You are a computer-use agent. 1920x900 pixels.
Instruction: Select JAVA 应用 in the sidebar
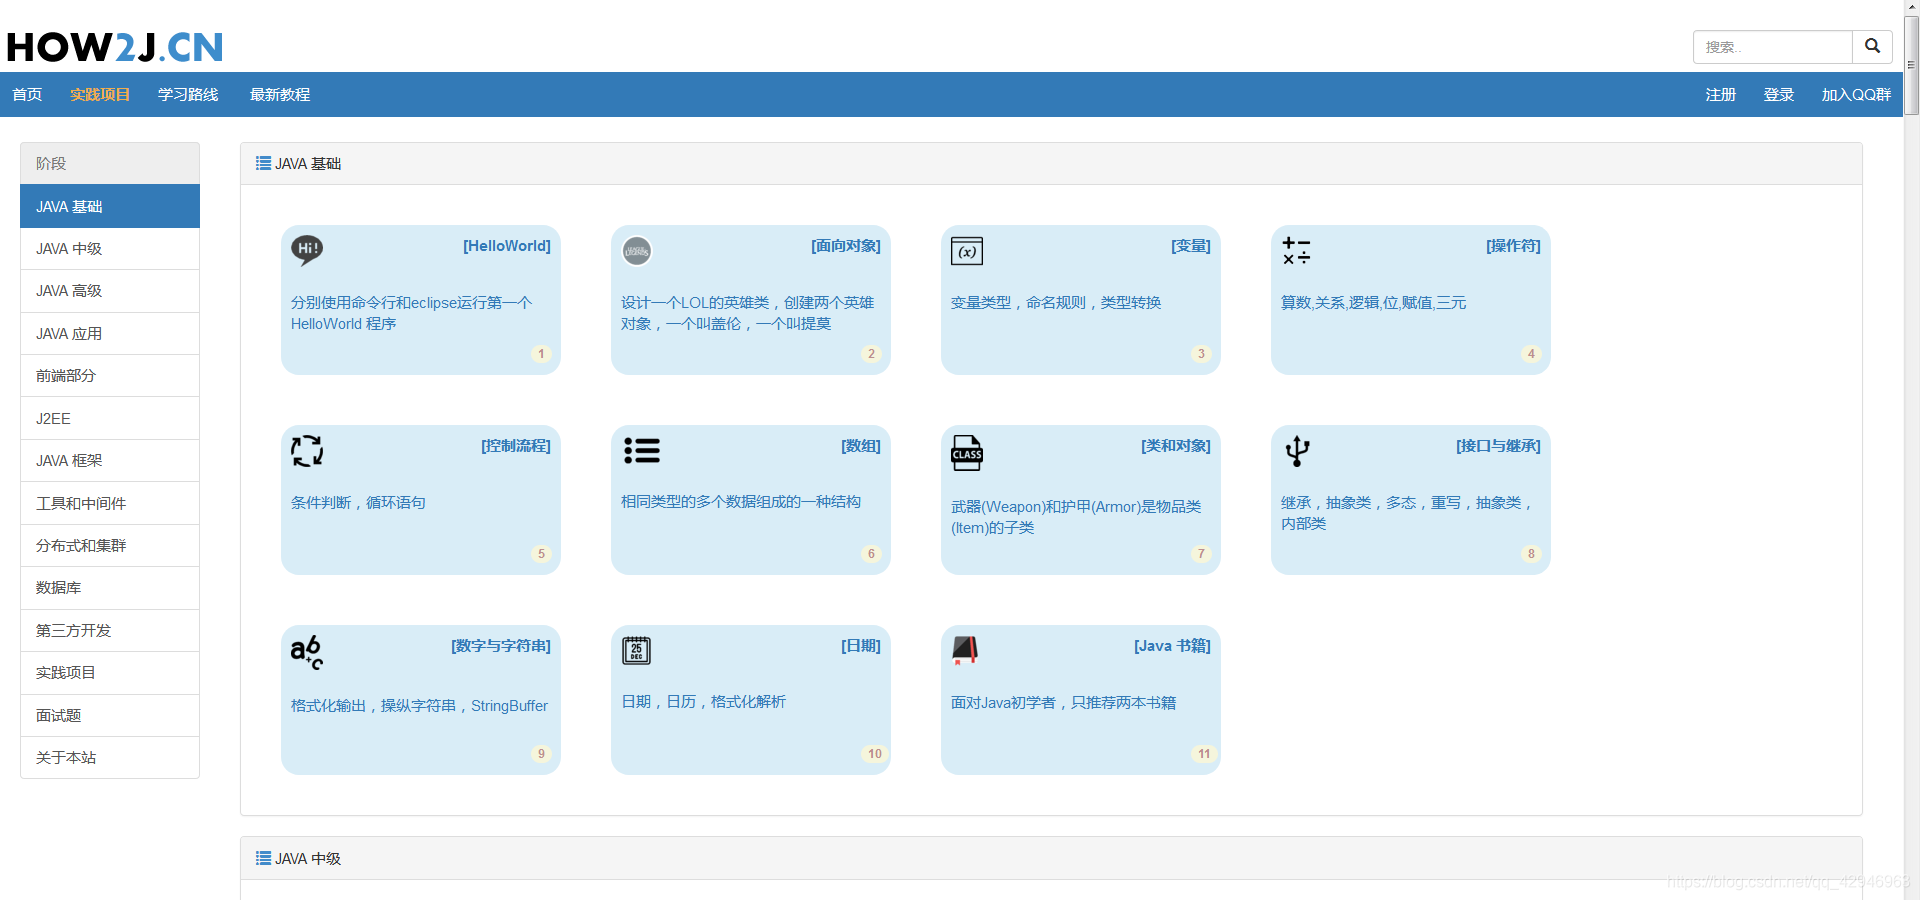(110, 333)
